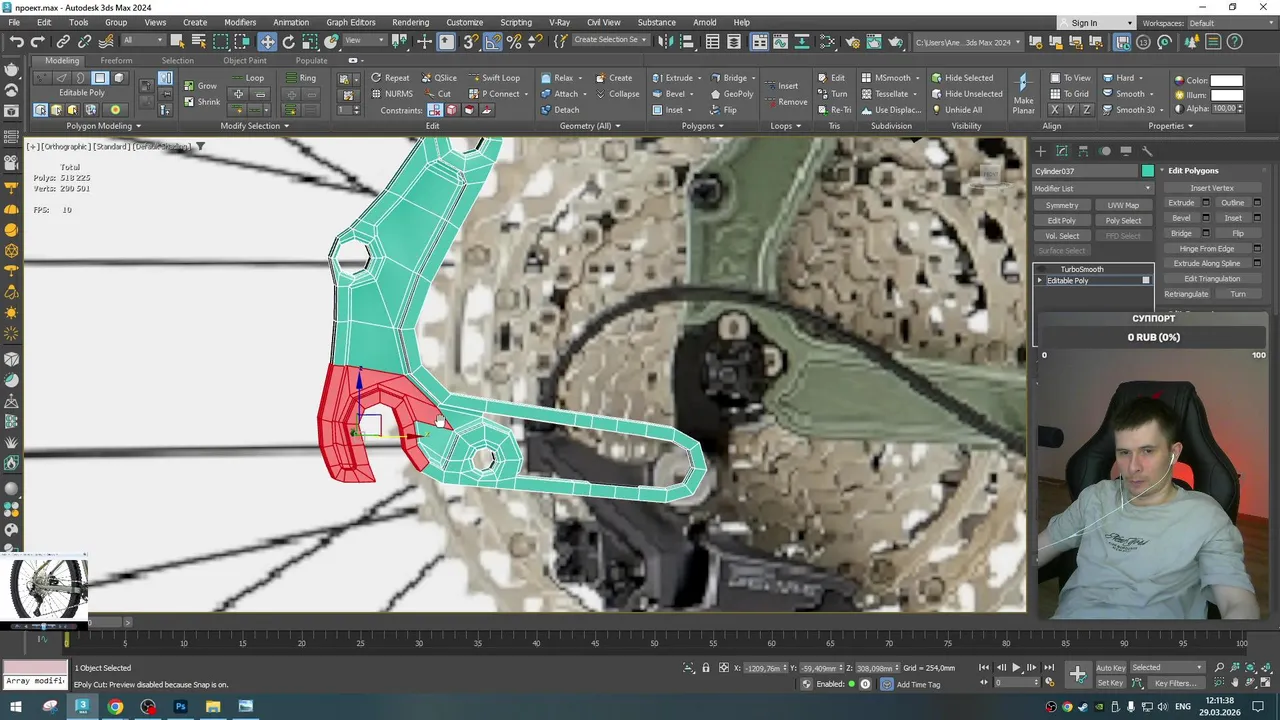Screen dimensions: 1280x720
Task: Open the help question mark icon
Action: (x=1235, y=42)
